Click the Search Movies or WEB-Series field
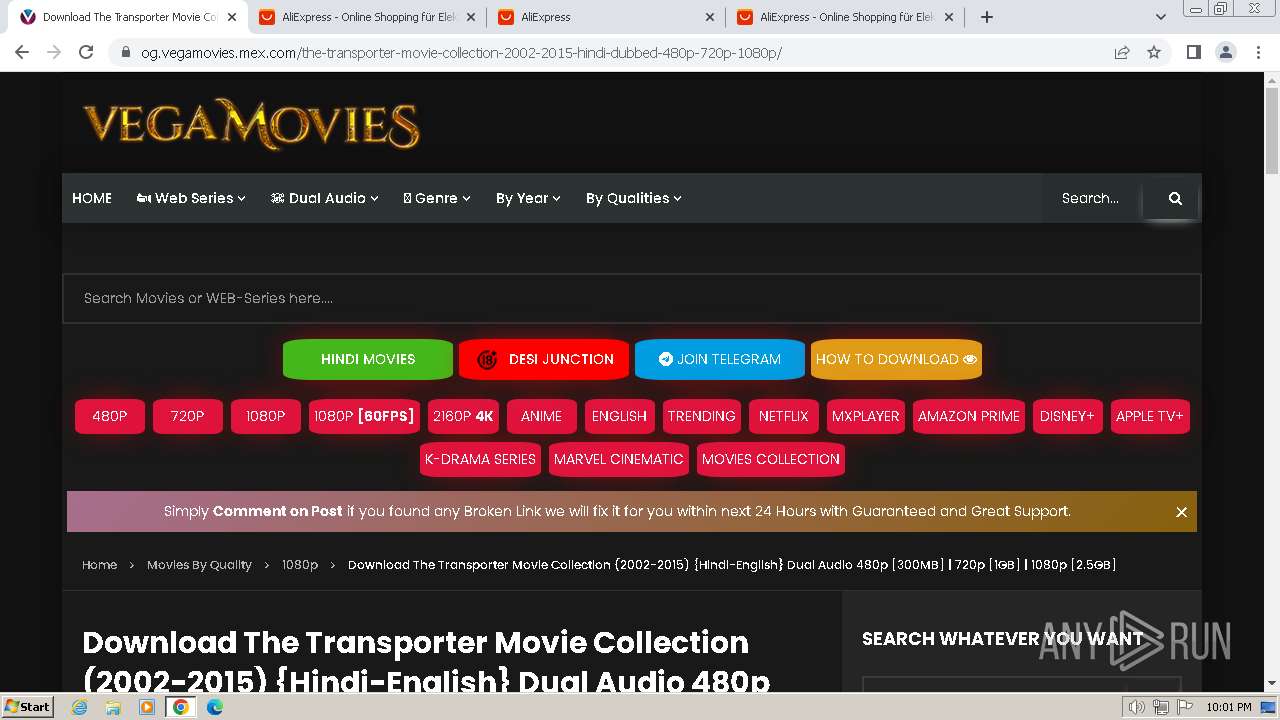1280x720 pixels. pyautogui.click(x=632, y=298)
